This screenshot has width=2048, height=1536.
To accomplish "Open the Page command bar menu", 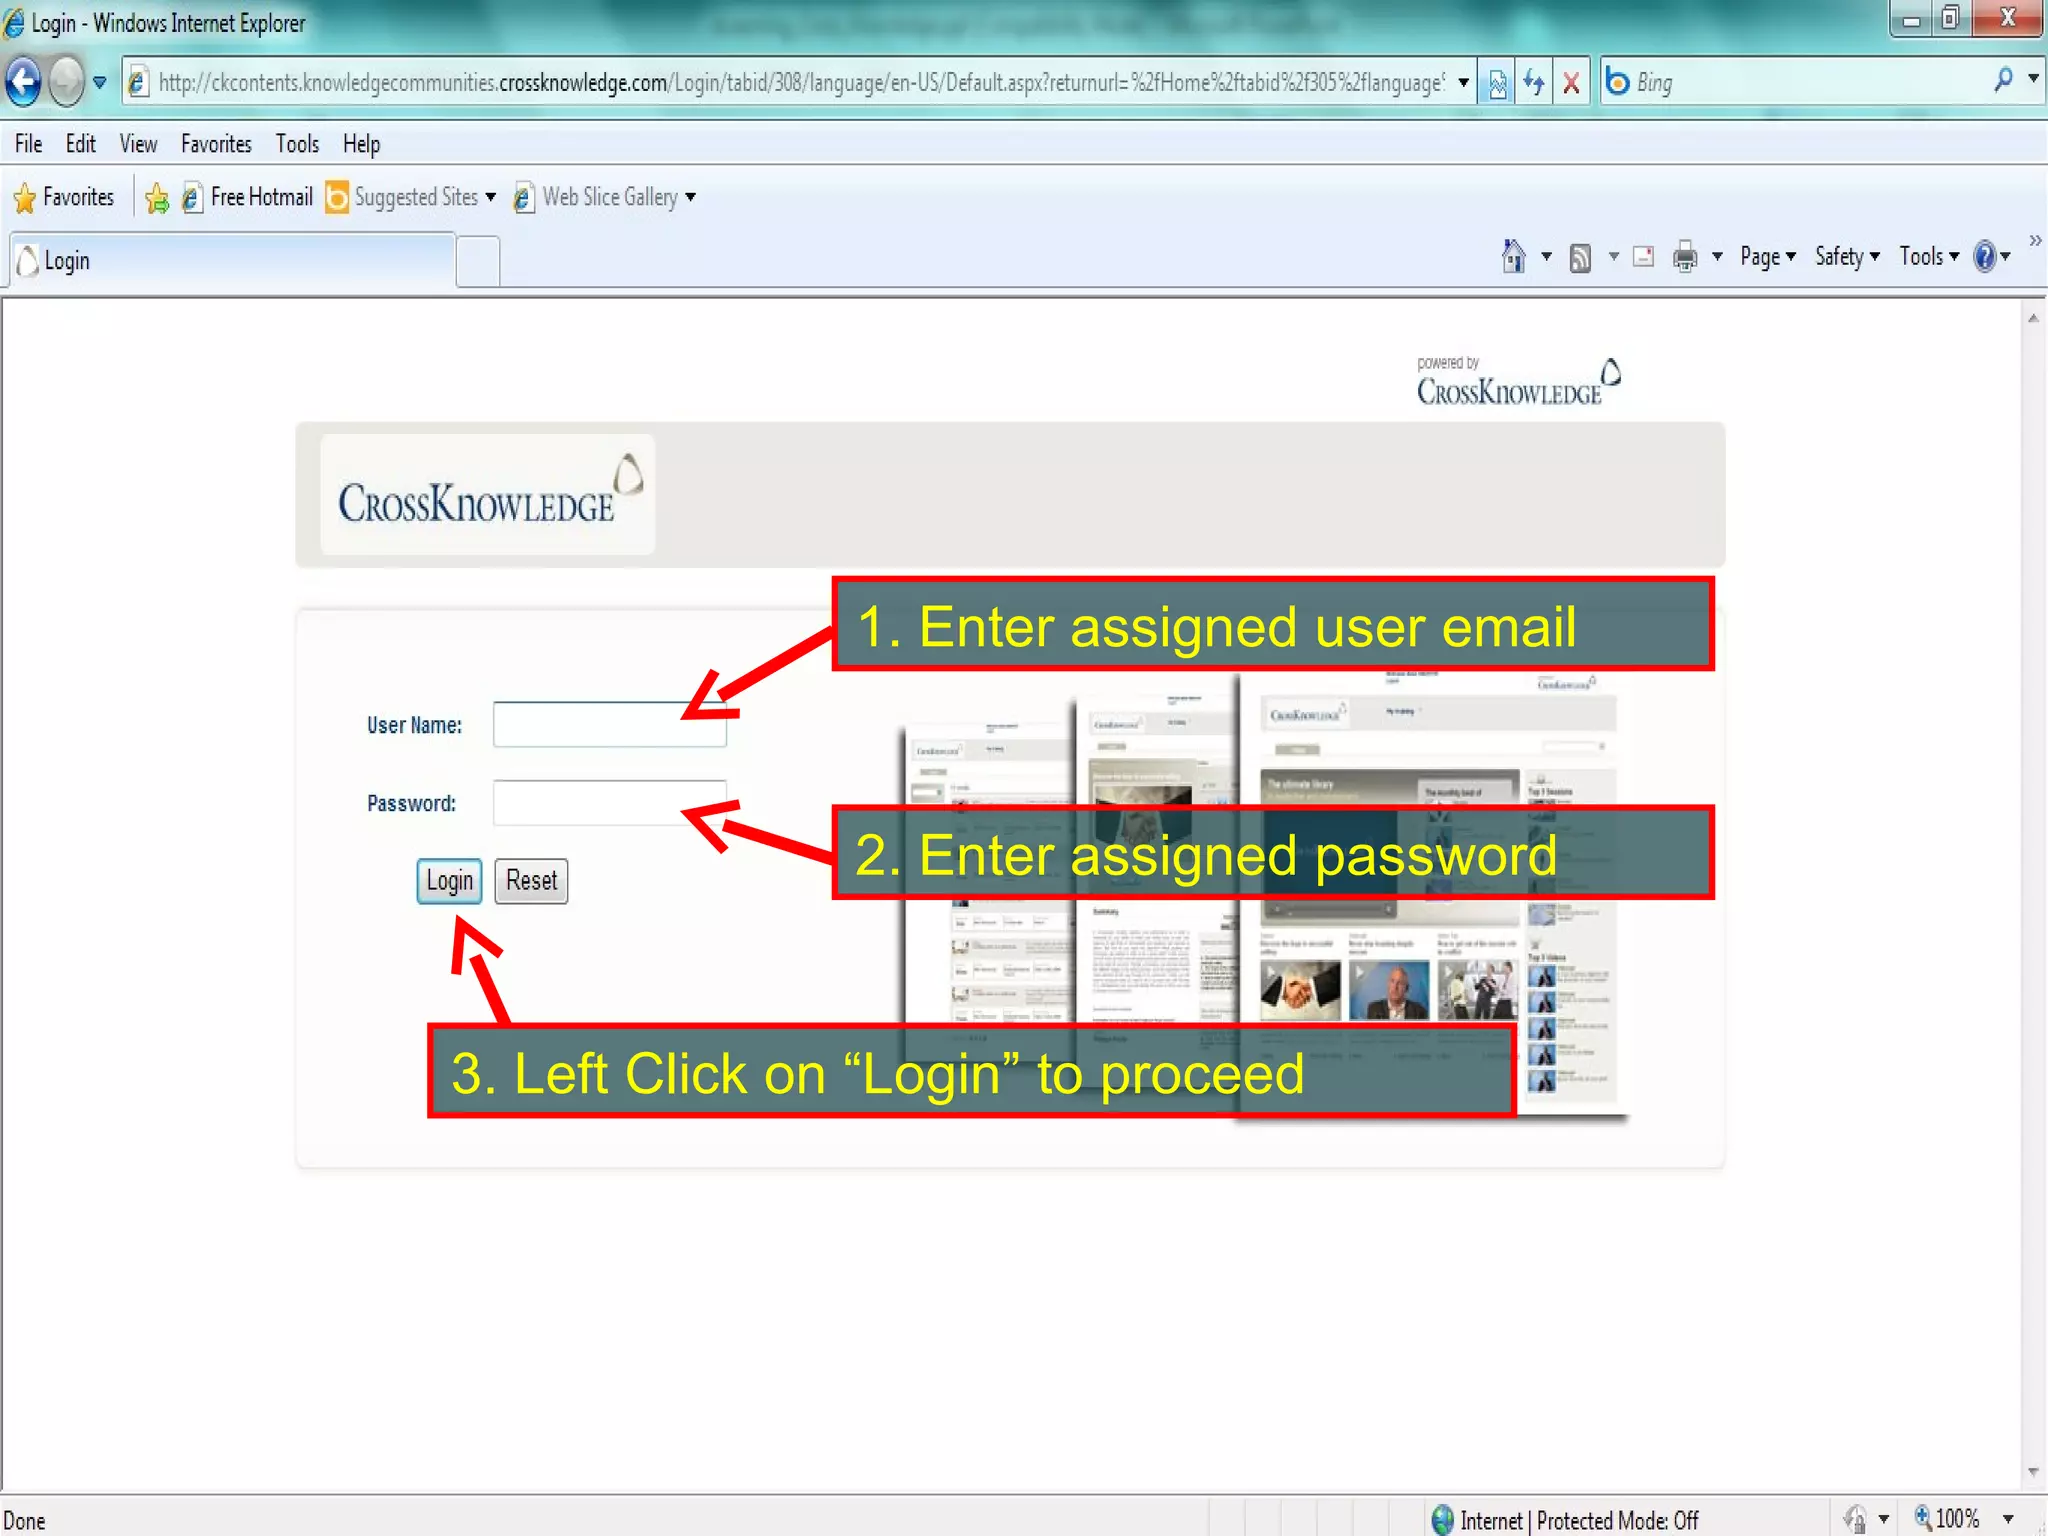I will (1767, 257).
